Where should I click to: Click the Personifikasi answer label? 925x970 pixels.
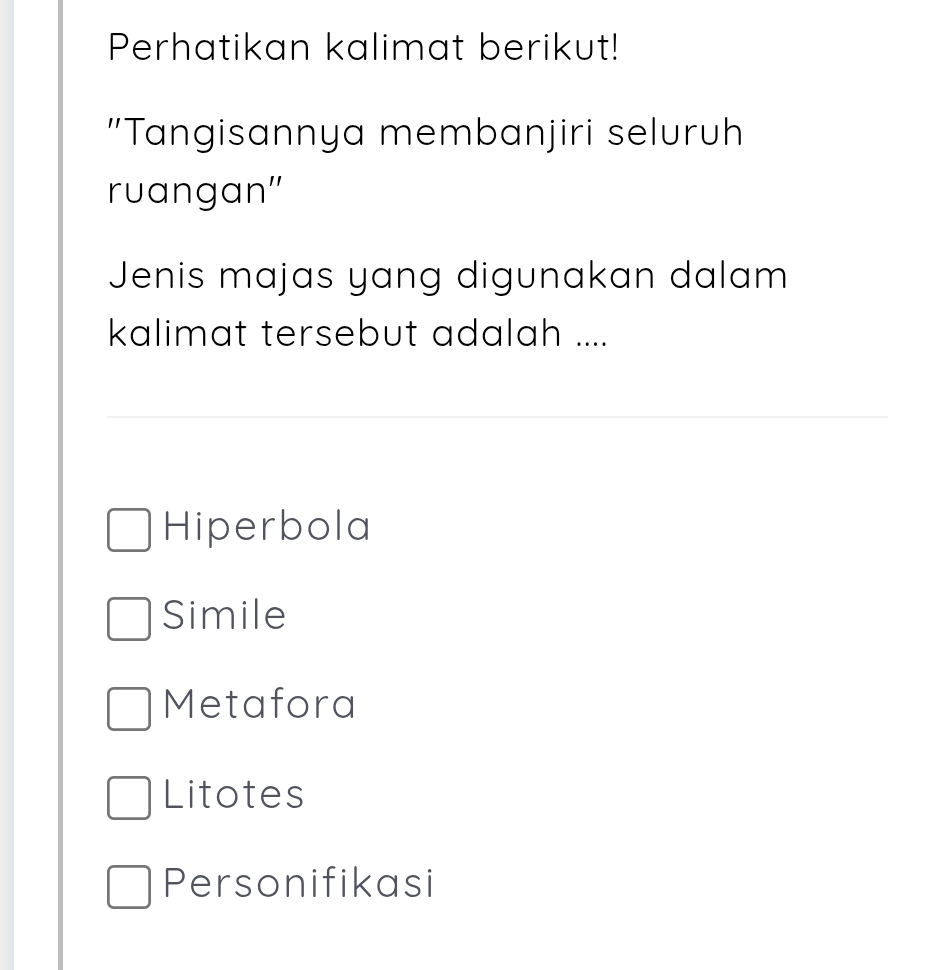click(299, 884)
